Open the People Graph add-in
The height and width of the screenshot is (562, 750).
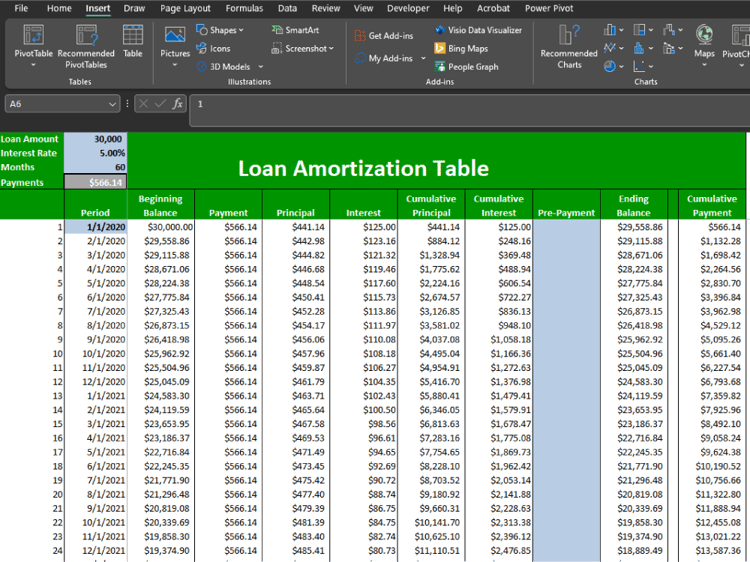click(466, 66)
